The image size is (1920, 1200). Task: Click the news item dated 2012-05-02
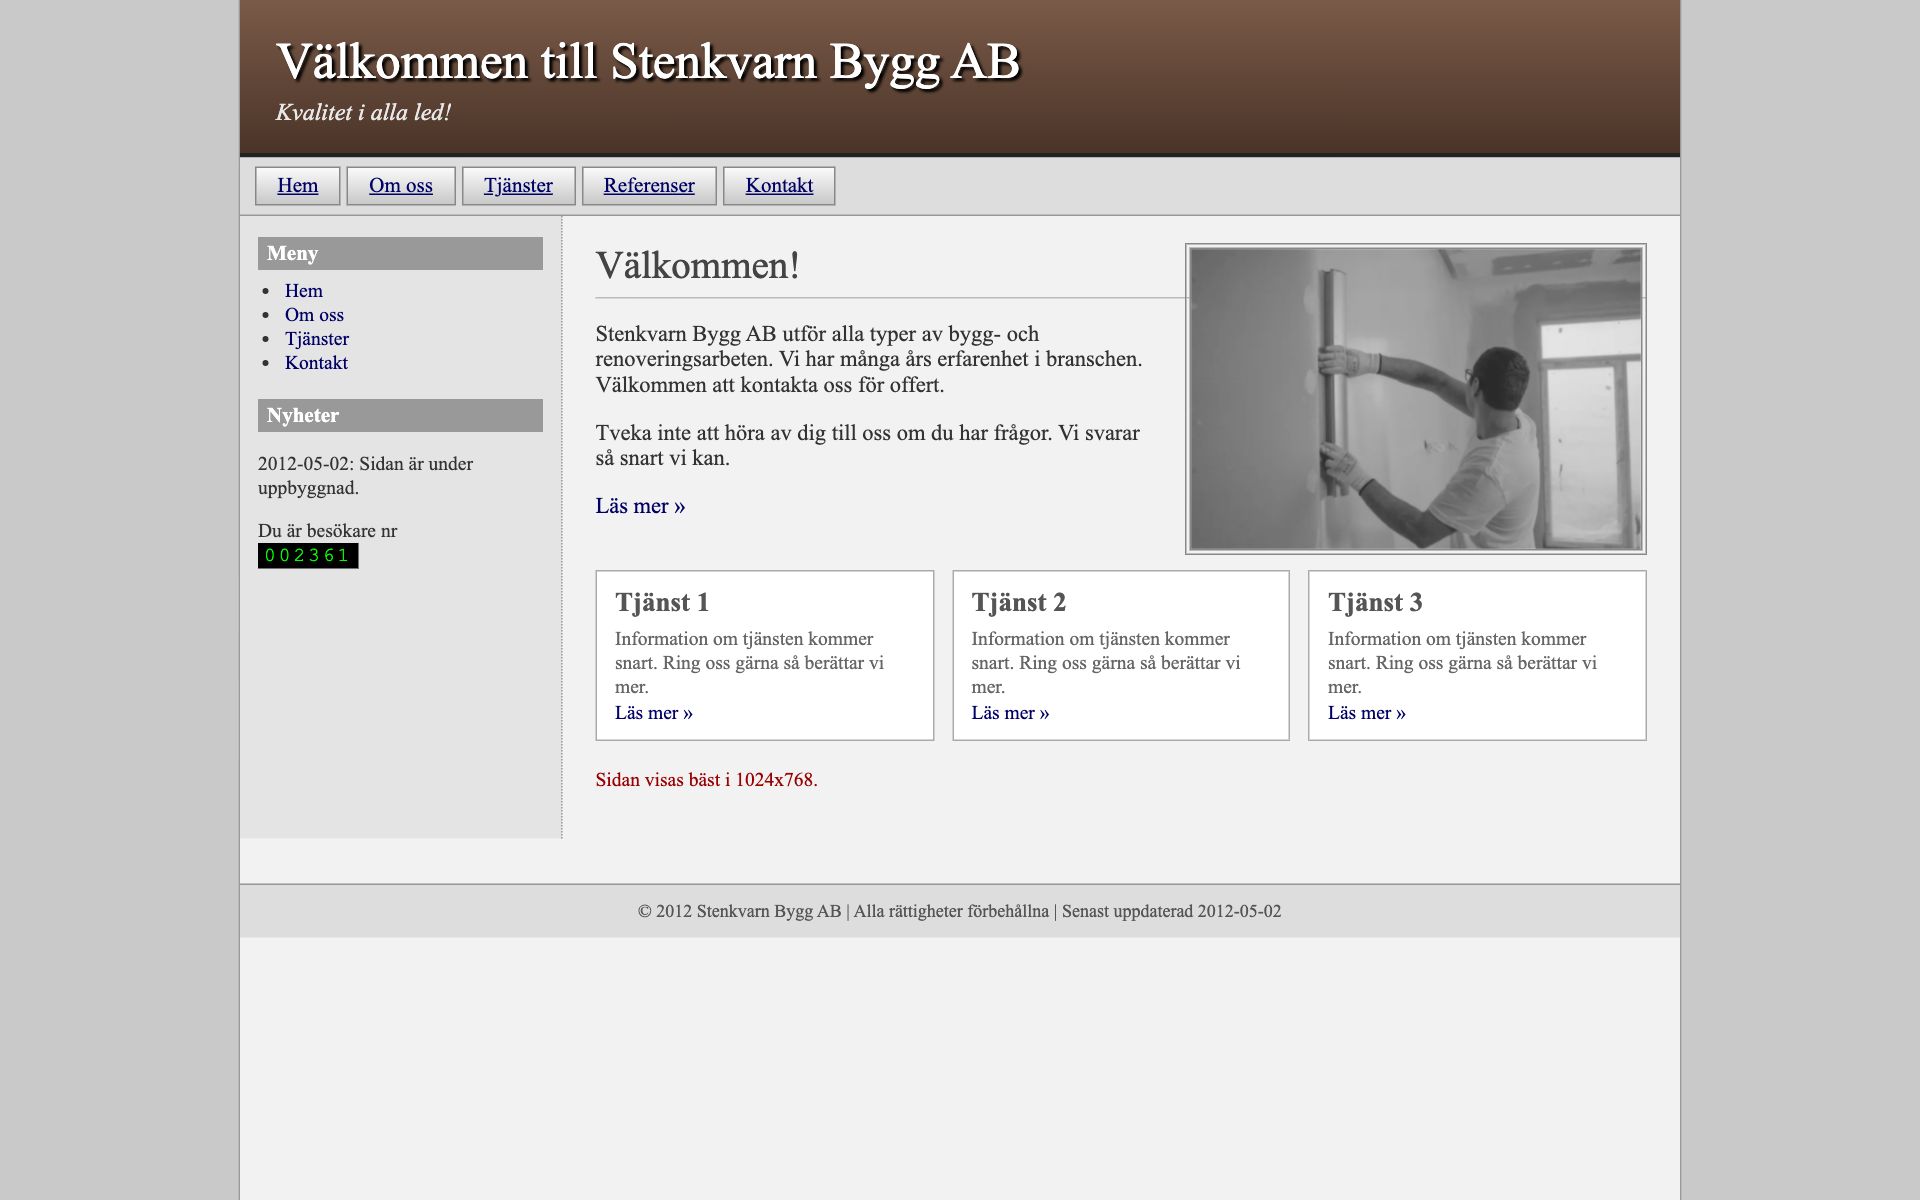click(365, 476)
